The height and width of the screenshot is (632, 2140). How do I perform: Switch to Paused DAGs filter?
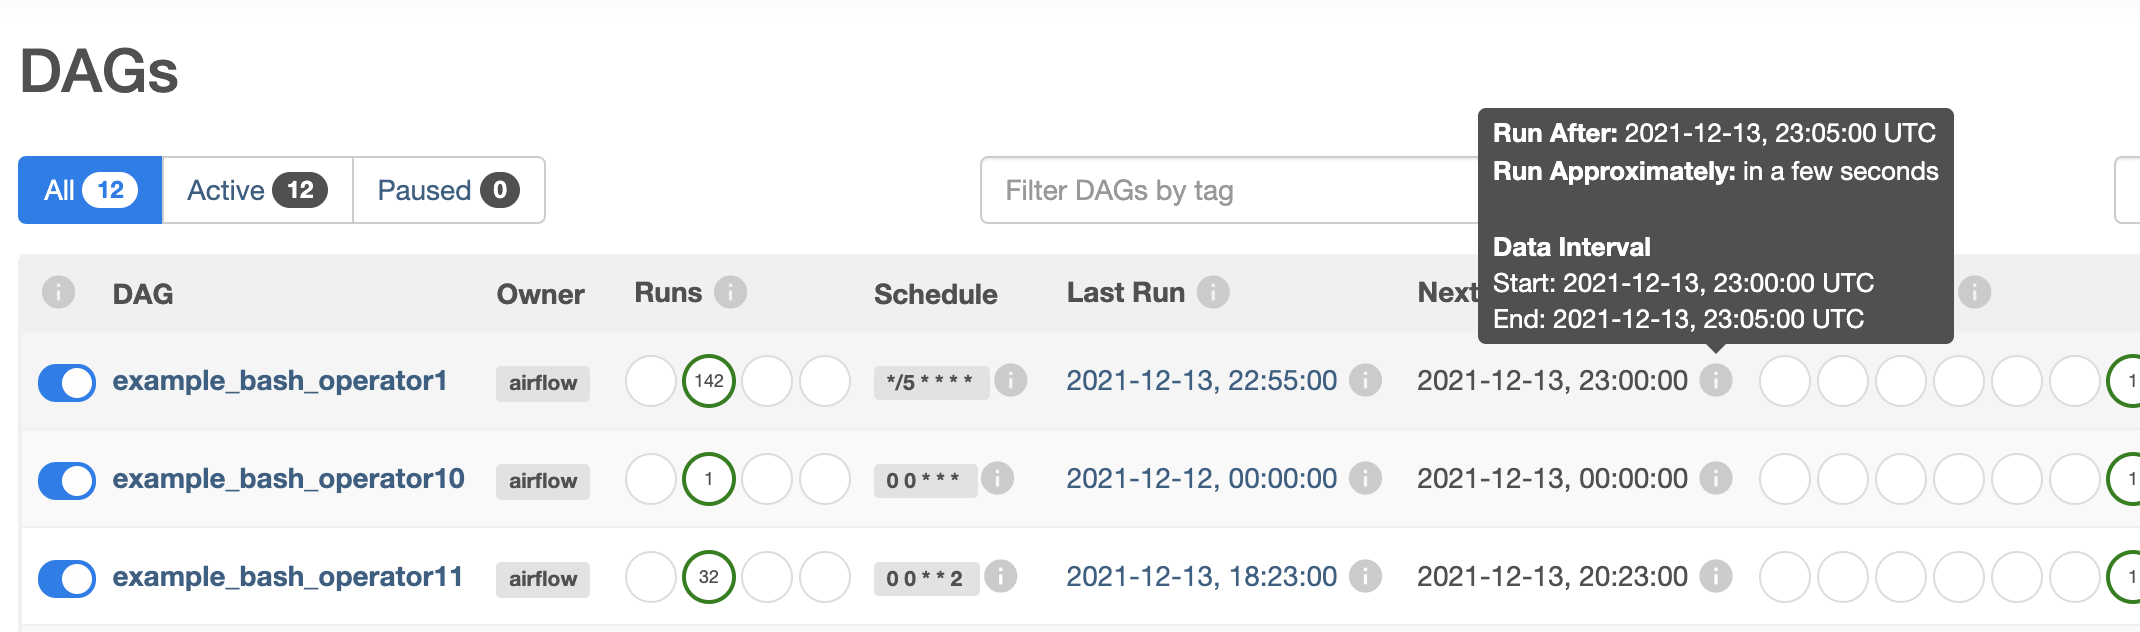click(x=448, y=190)
